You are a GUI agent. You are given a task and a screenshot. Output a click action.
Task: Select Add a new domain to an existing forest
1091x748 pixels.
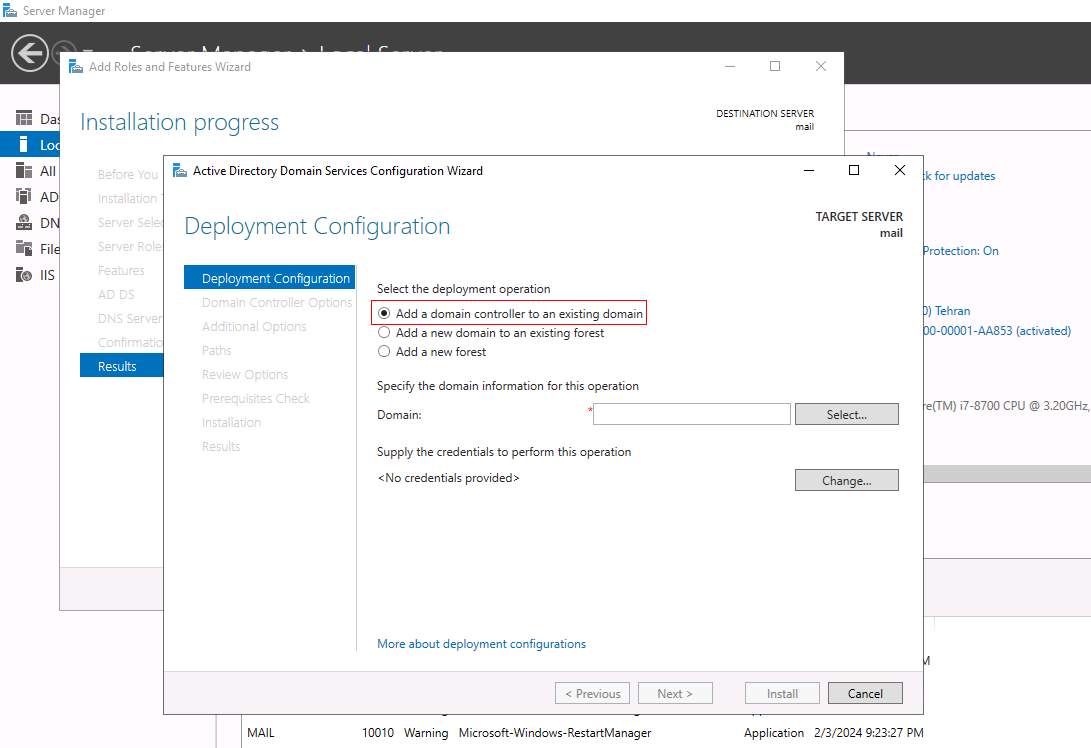(384, 333)
